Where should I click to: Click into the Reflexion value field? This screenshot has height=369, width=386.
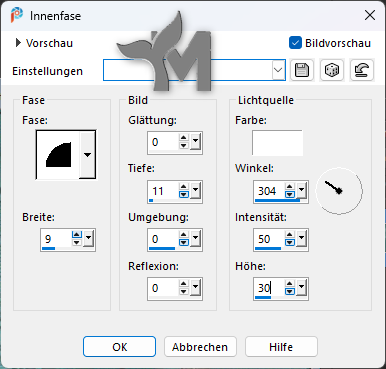click(x=163, y=288)
